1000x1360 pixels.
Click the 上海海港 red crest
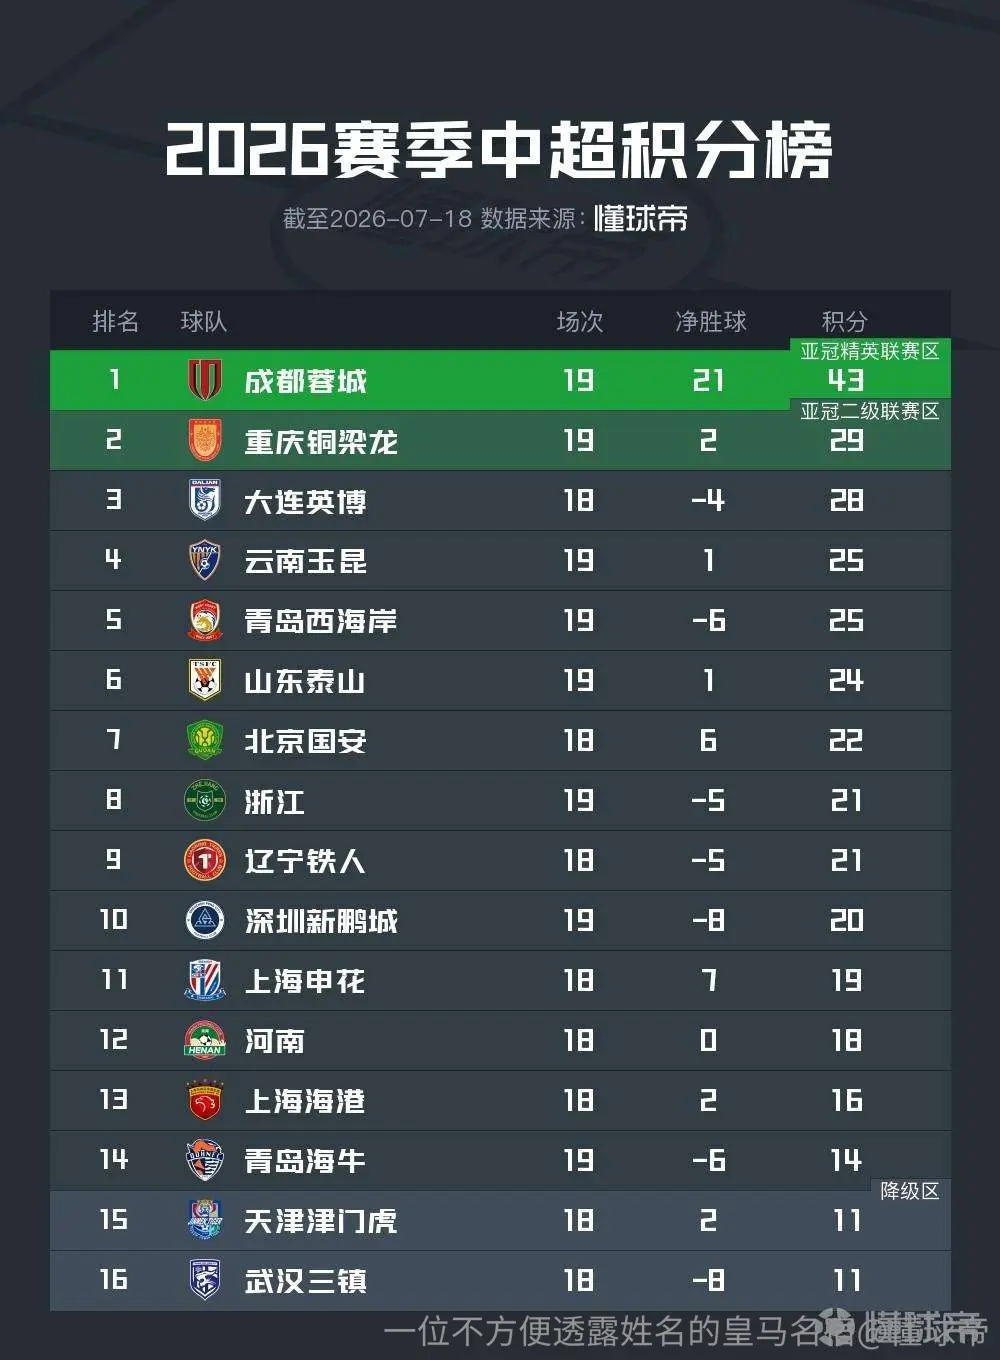tap(205, 1100)
